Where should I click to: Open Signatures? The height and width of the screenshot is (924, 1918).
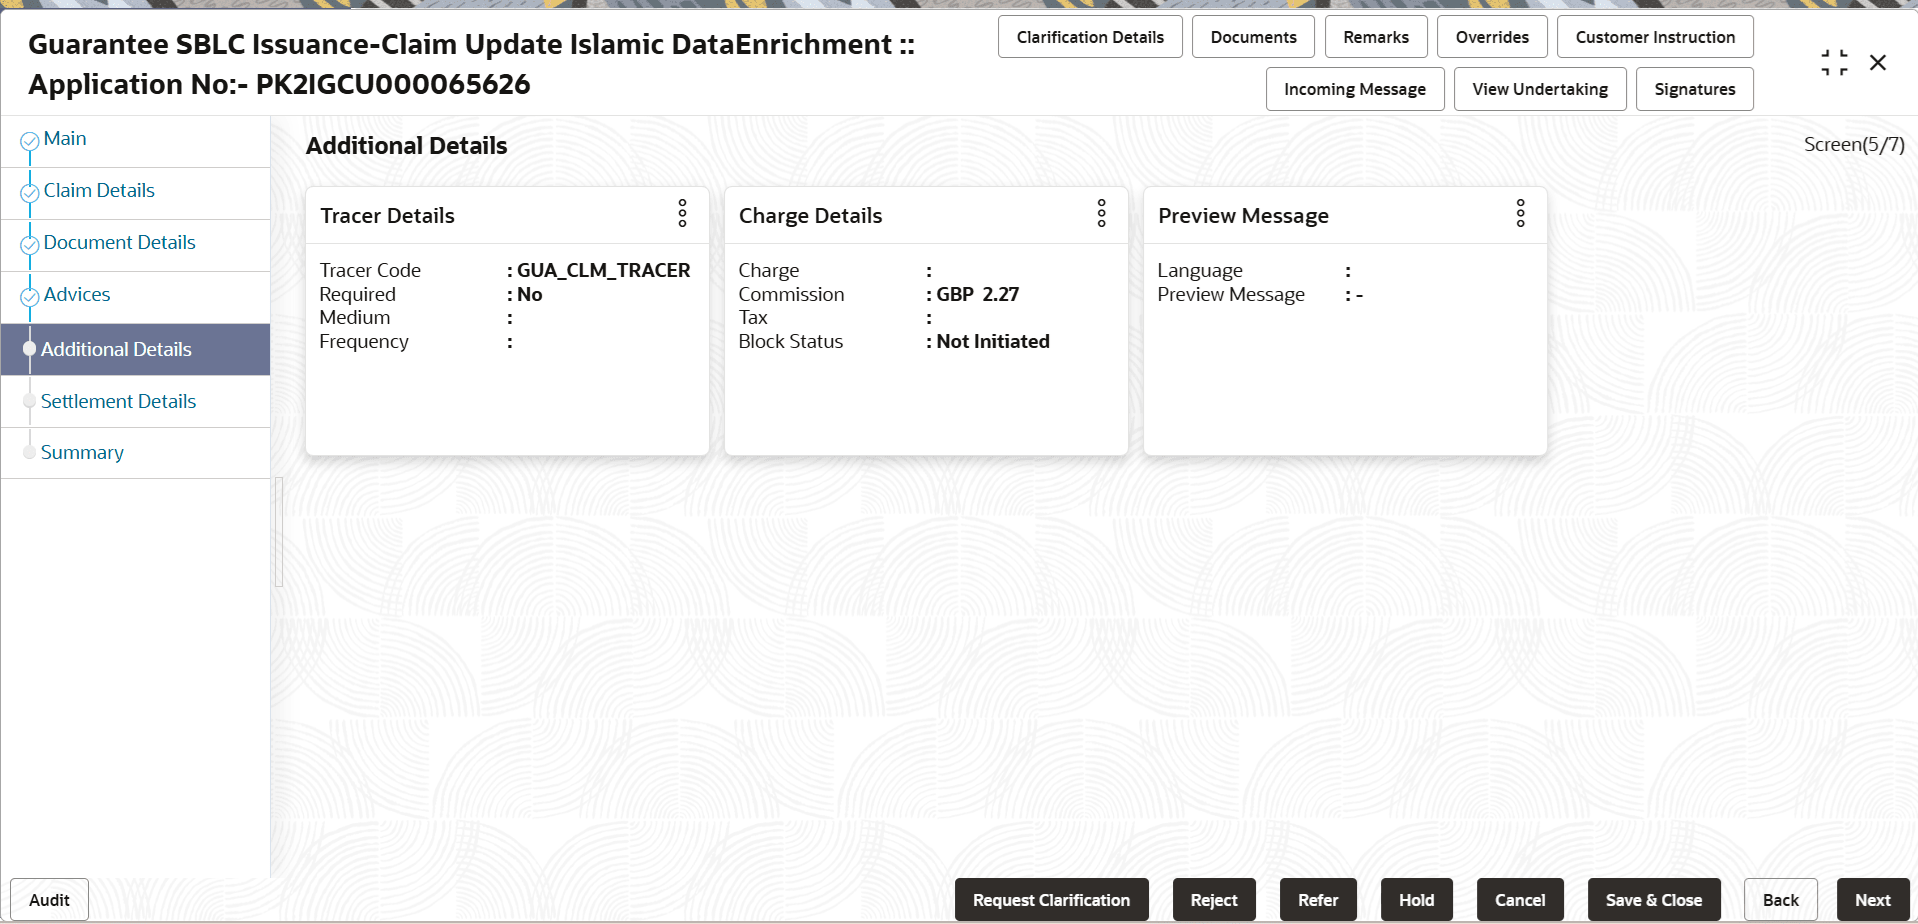tap(1695, 89)
